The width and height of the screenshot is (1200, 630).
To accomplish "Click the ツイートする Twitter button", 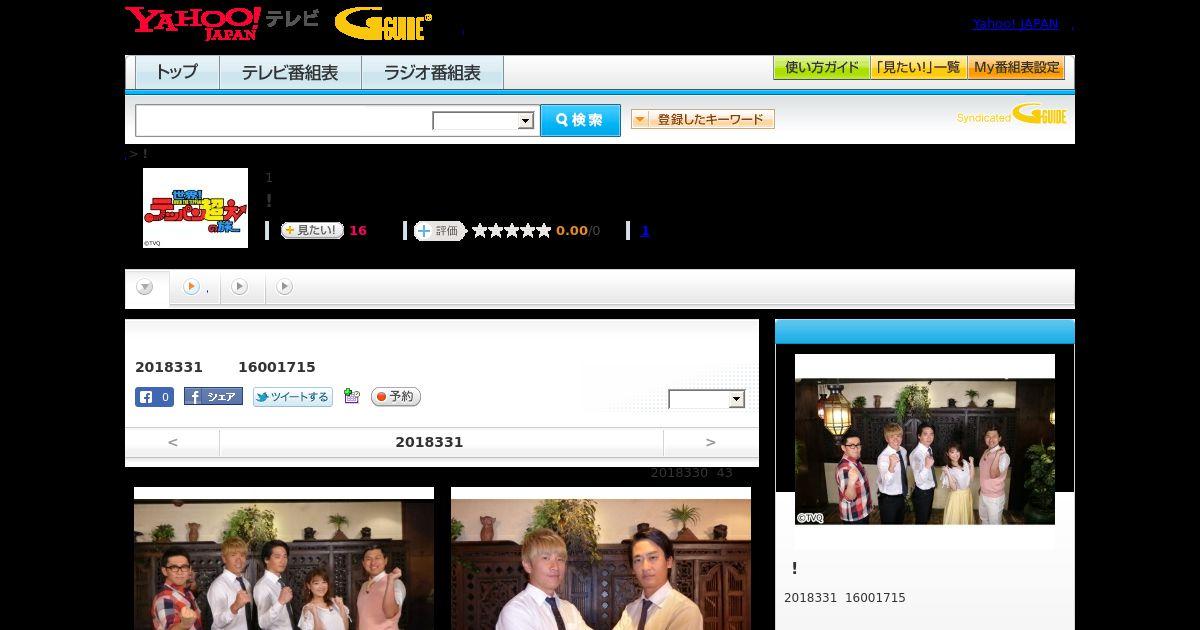I will tap(293, 397).
